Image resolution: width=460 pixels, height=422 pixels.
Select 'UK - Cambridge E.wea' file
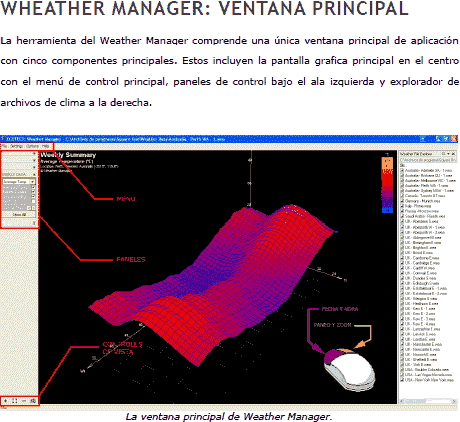pos(422,263)
